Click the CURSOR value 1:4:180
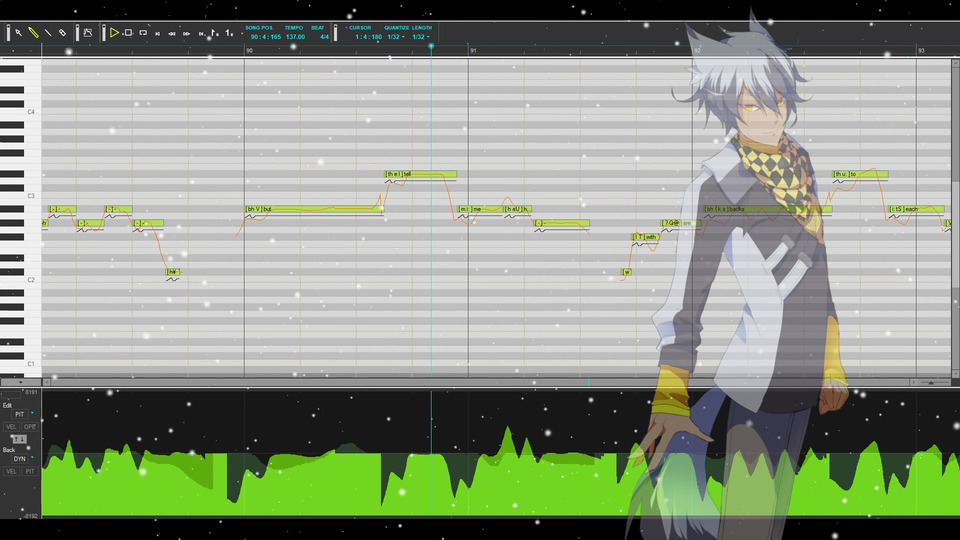 (x=369, y=37)
